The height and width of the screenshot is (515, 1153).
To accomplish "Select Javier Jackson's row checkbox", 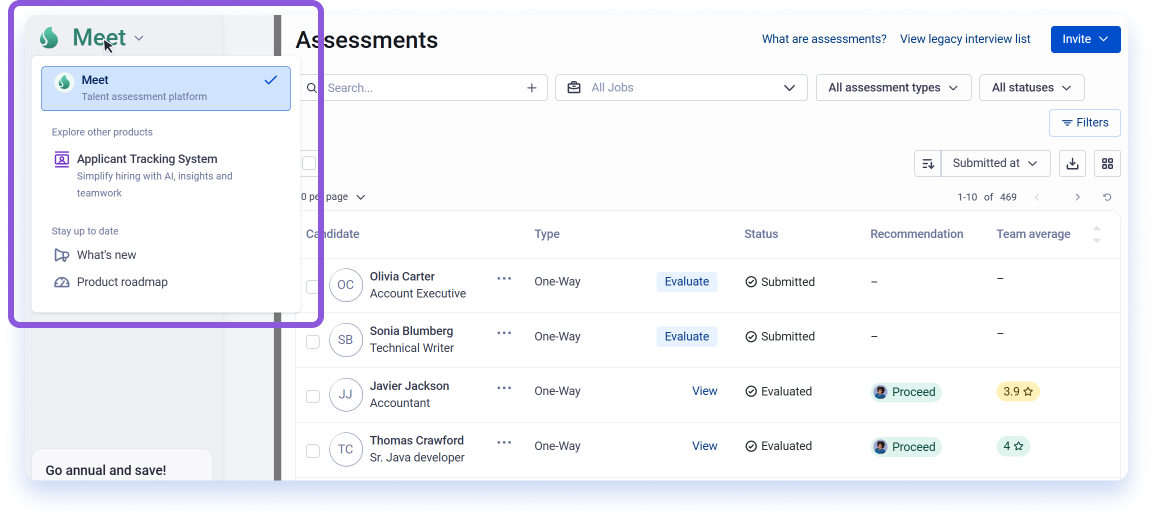I will (313, 396).
